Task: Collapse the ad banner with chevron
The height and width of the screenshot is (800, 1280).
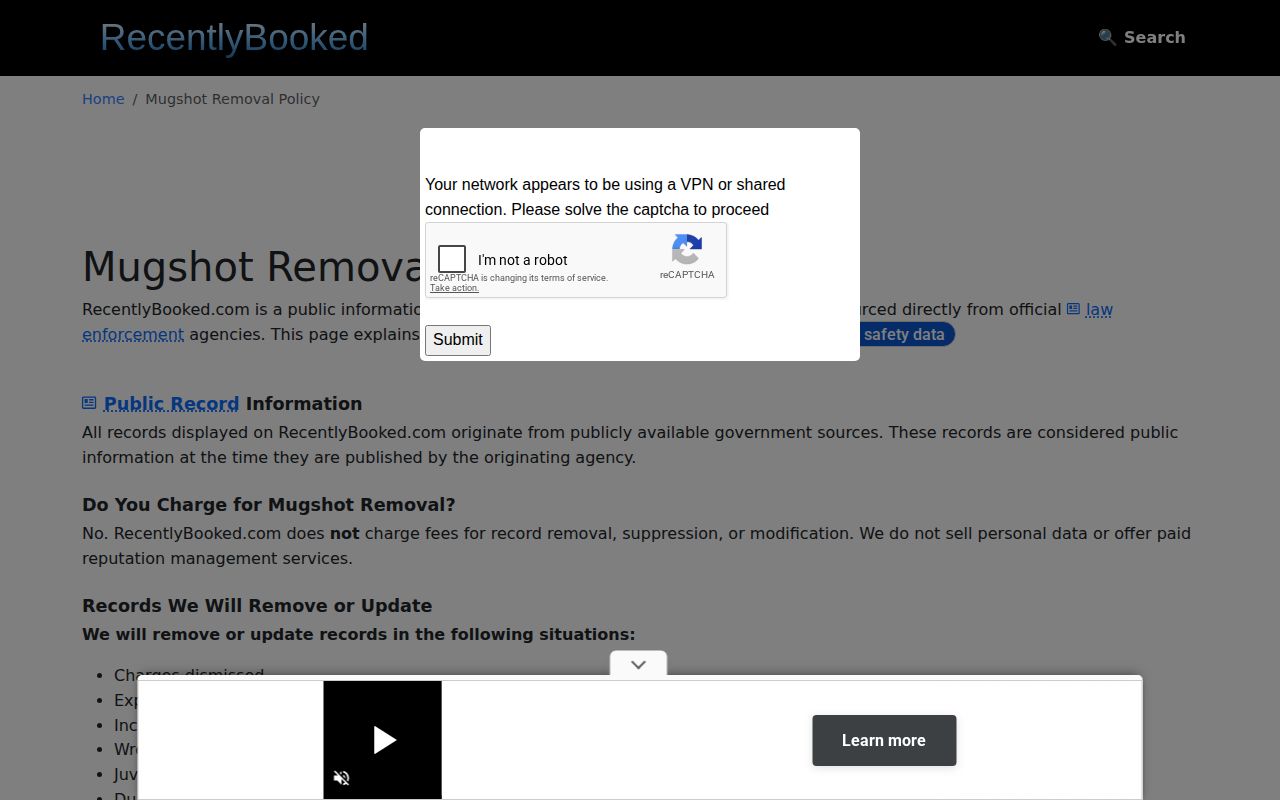Action: pos(638,664)
